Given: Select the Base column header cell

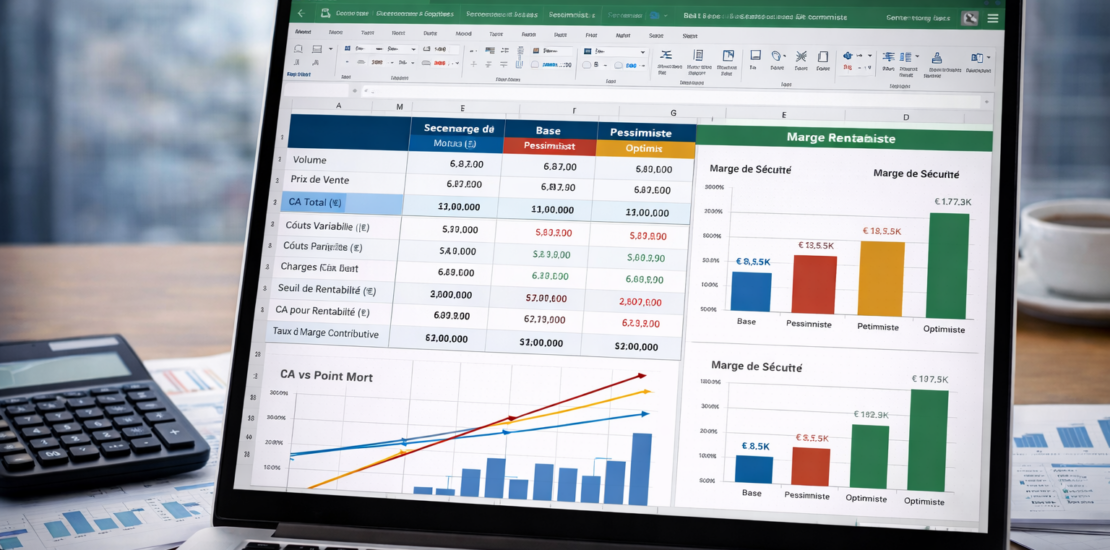Looking at the screenshot, I should (548, 130).
